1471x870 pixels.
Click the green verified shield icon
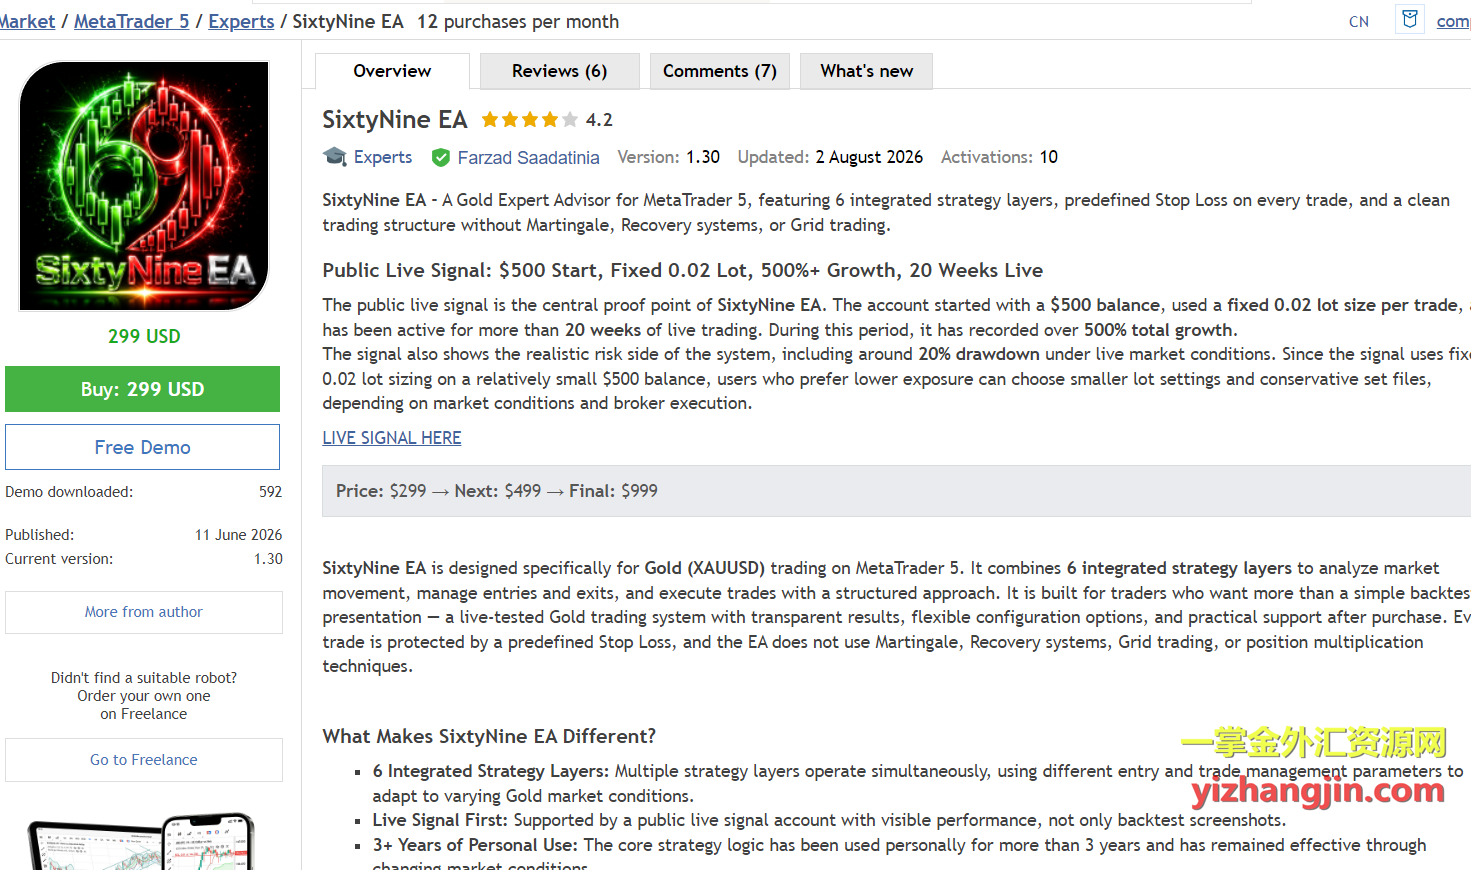tap(440, 157)
